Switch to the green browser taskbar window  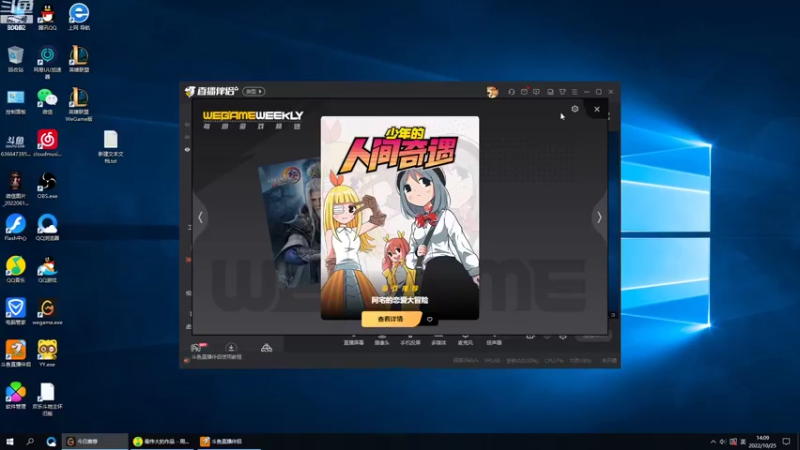162,441
